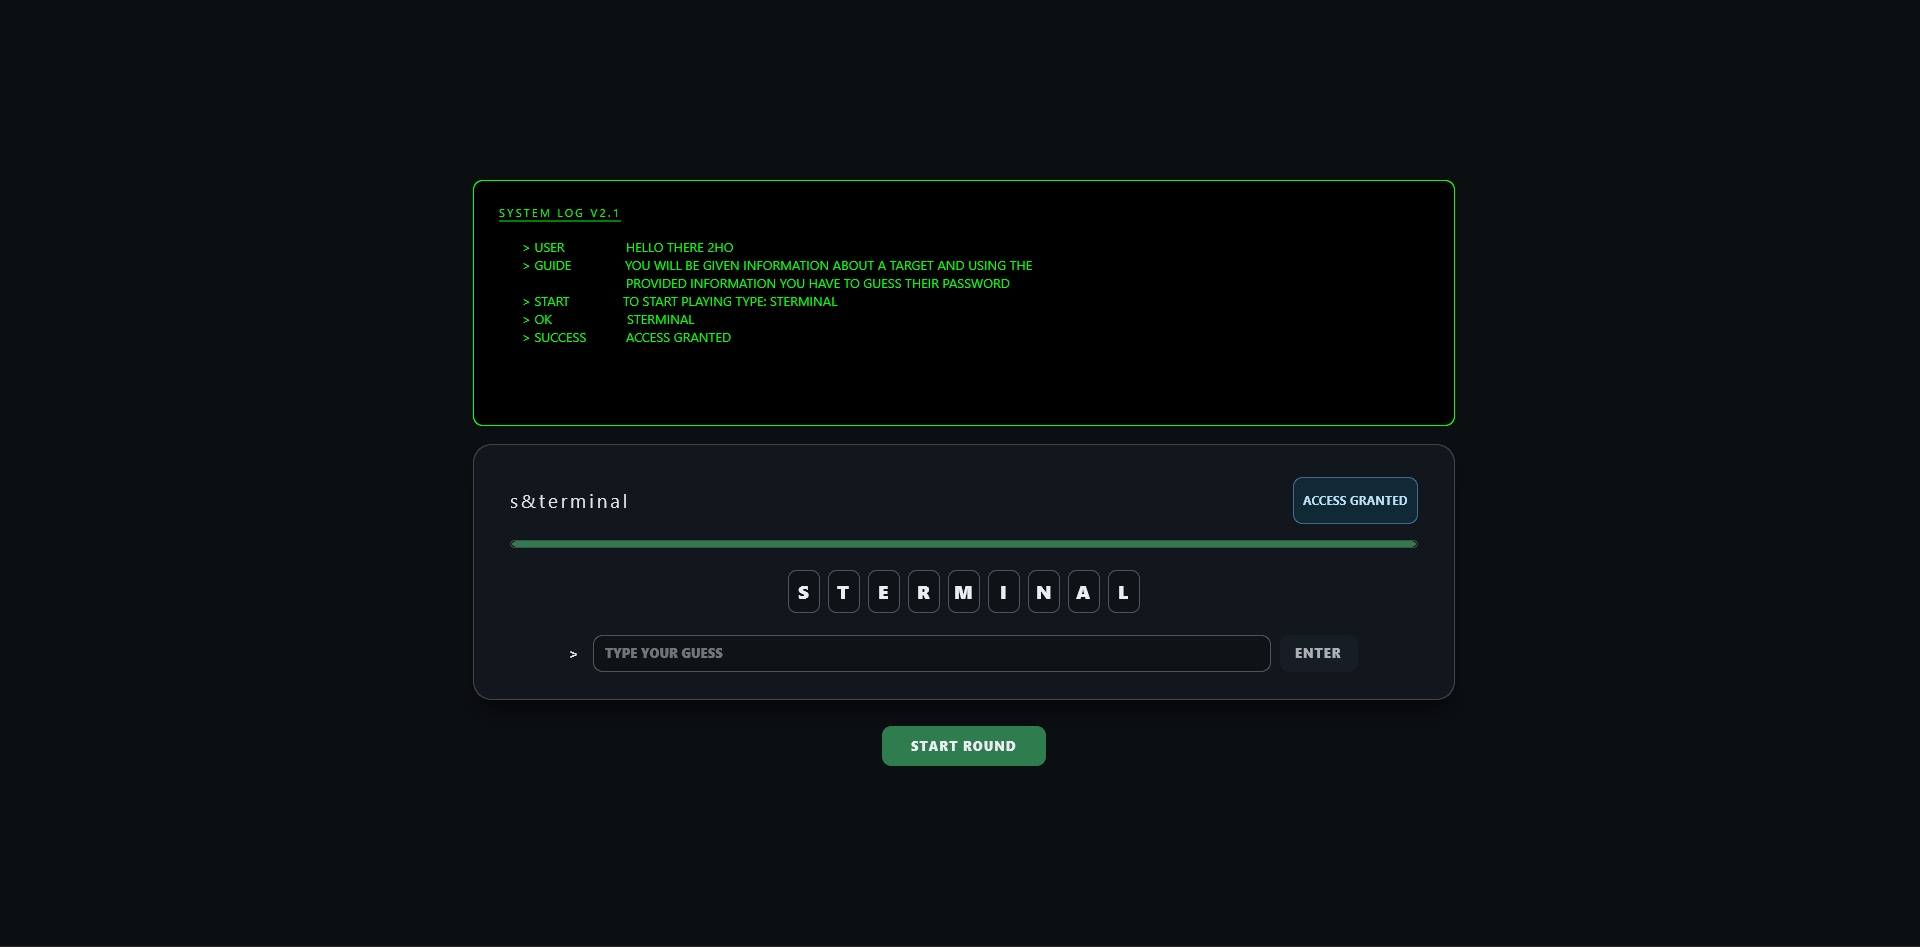Select the USER log entry greeting
Screen dimensions: 1920x947
pos(679,248)
